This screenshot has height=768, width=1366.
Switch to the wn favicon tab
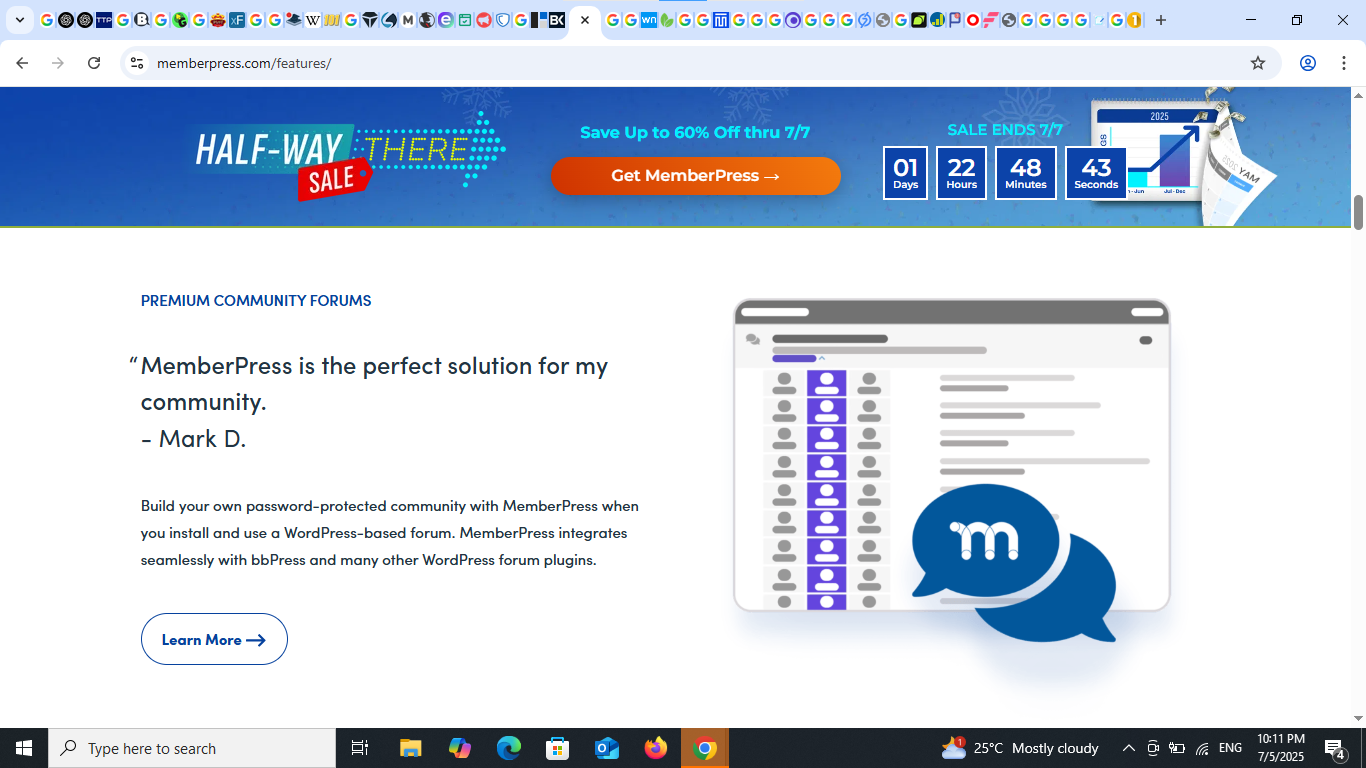(x=649, y=20)
